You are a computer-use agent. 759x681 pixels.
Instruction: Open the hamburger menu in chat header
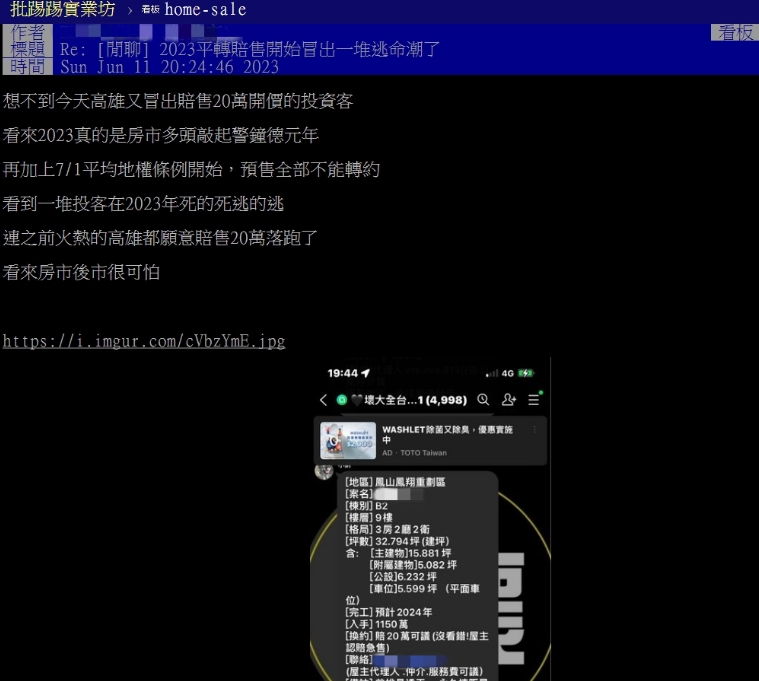coord(533,400)
